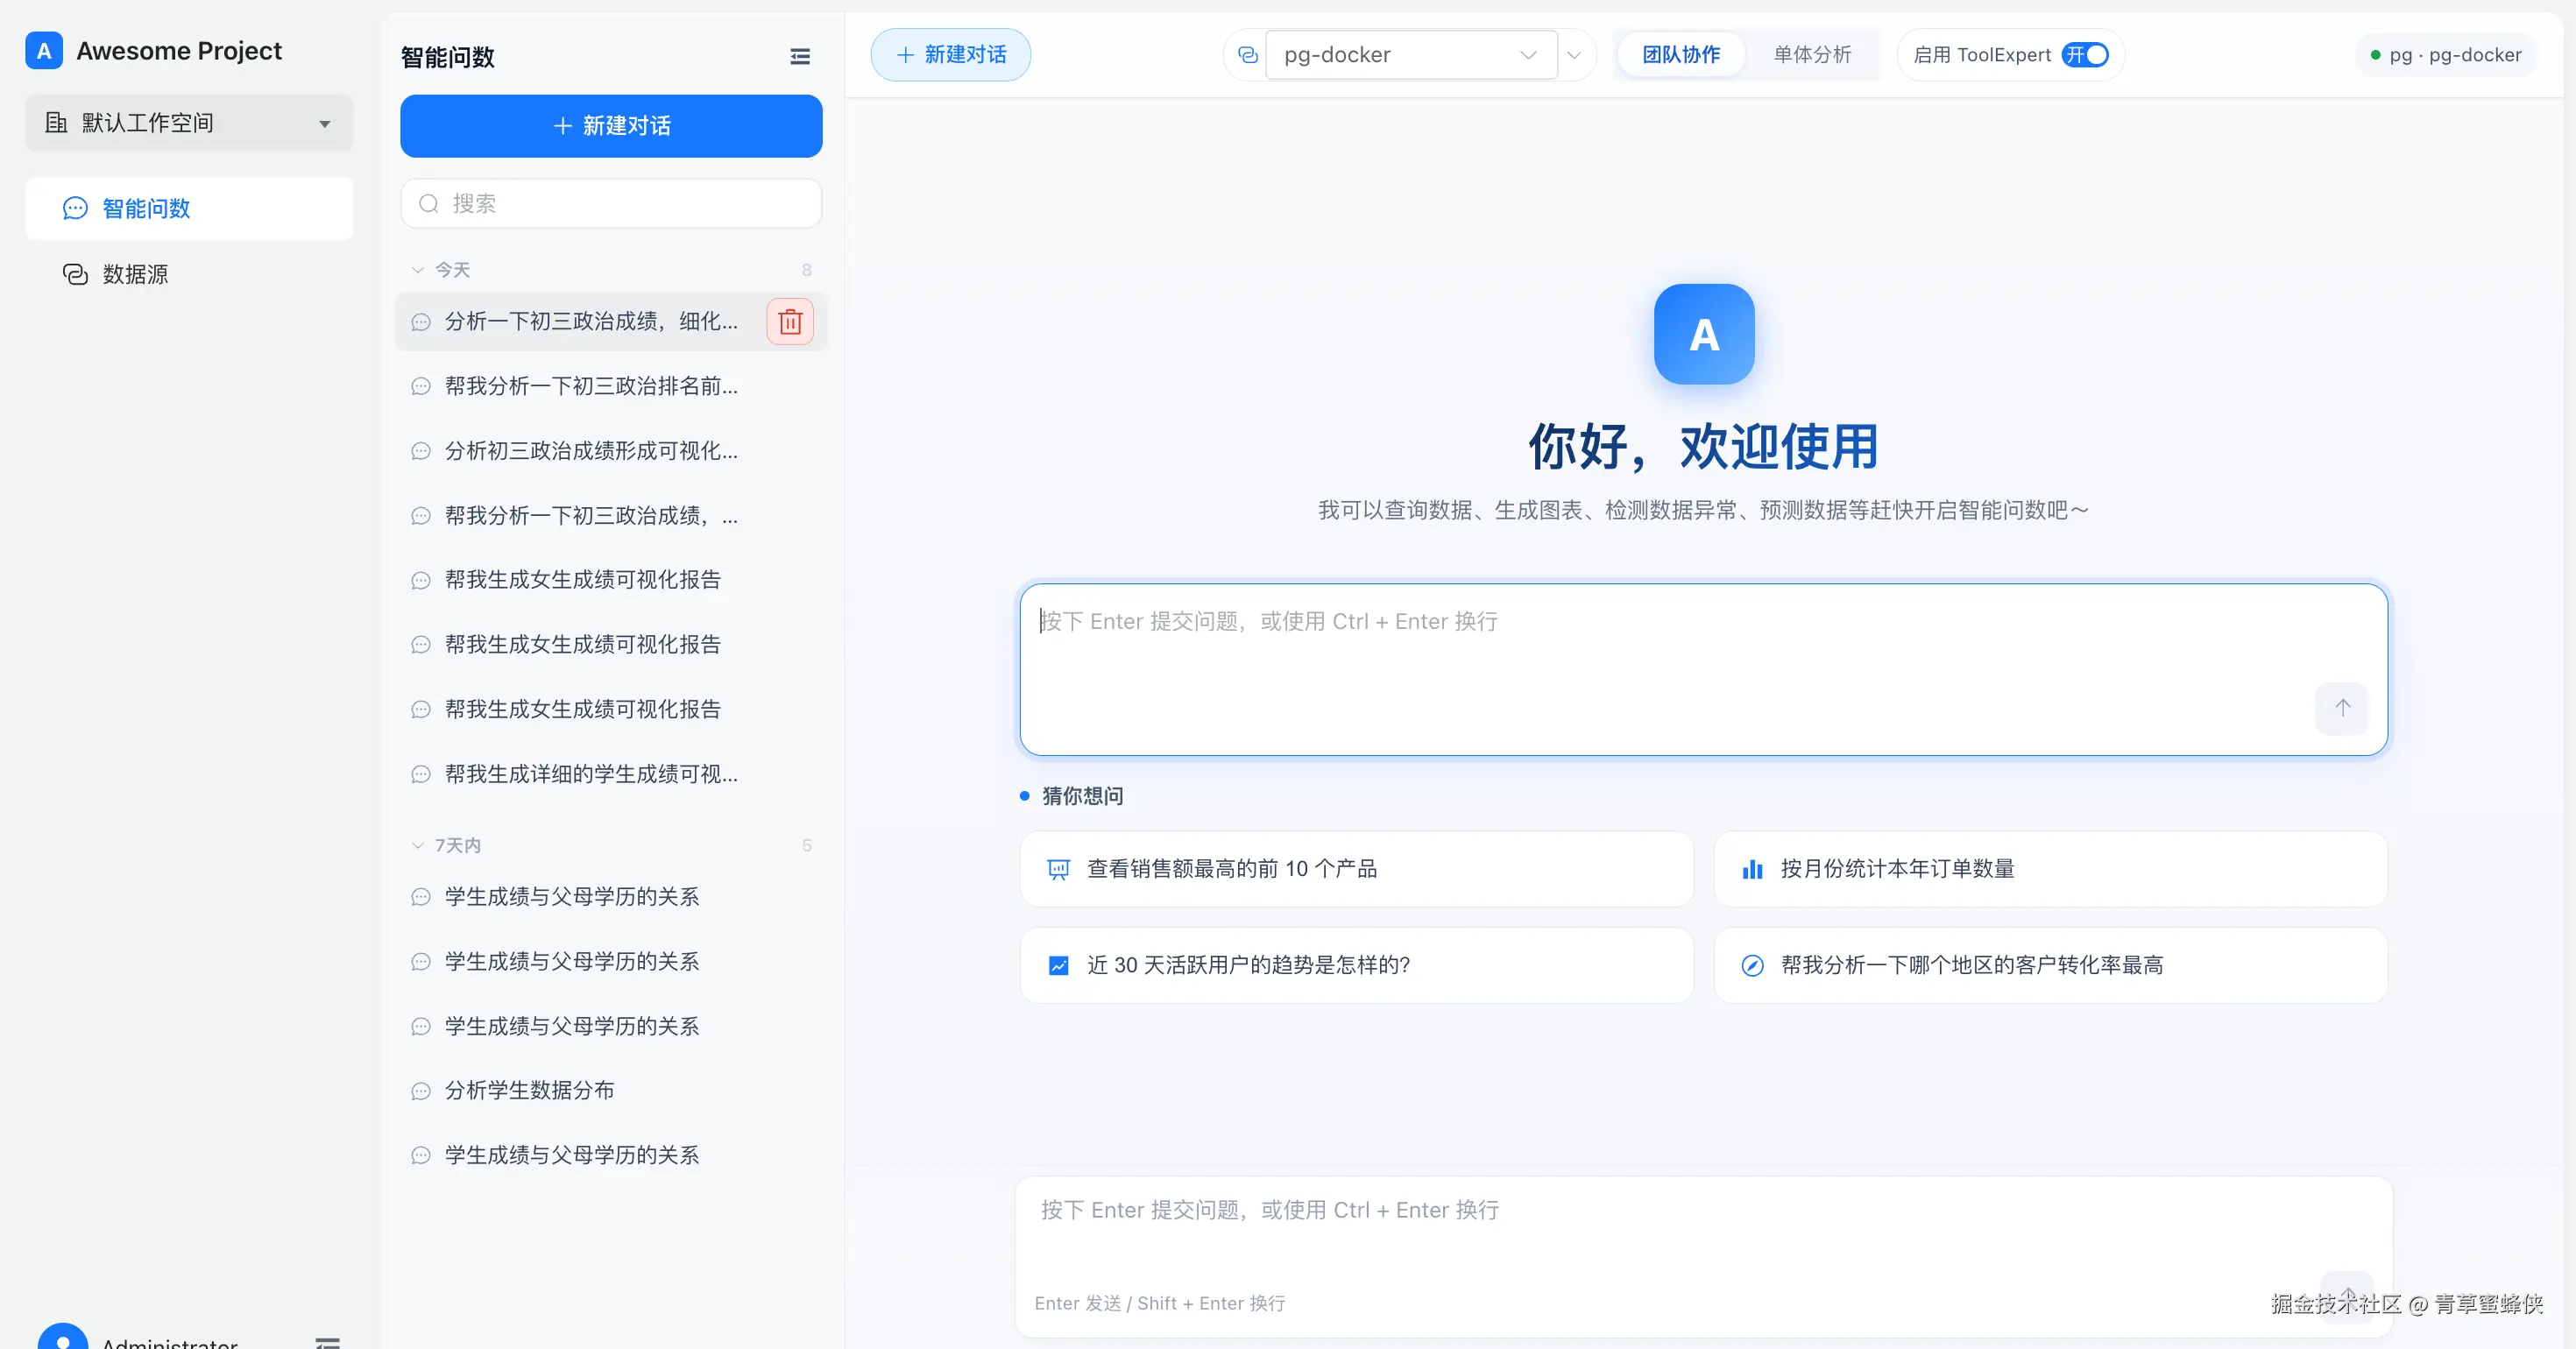Collapse the 智能问数 panel via menu icon
The height and width of the screenshot is (1349, 2576).
[x=800, y=57]
